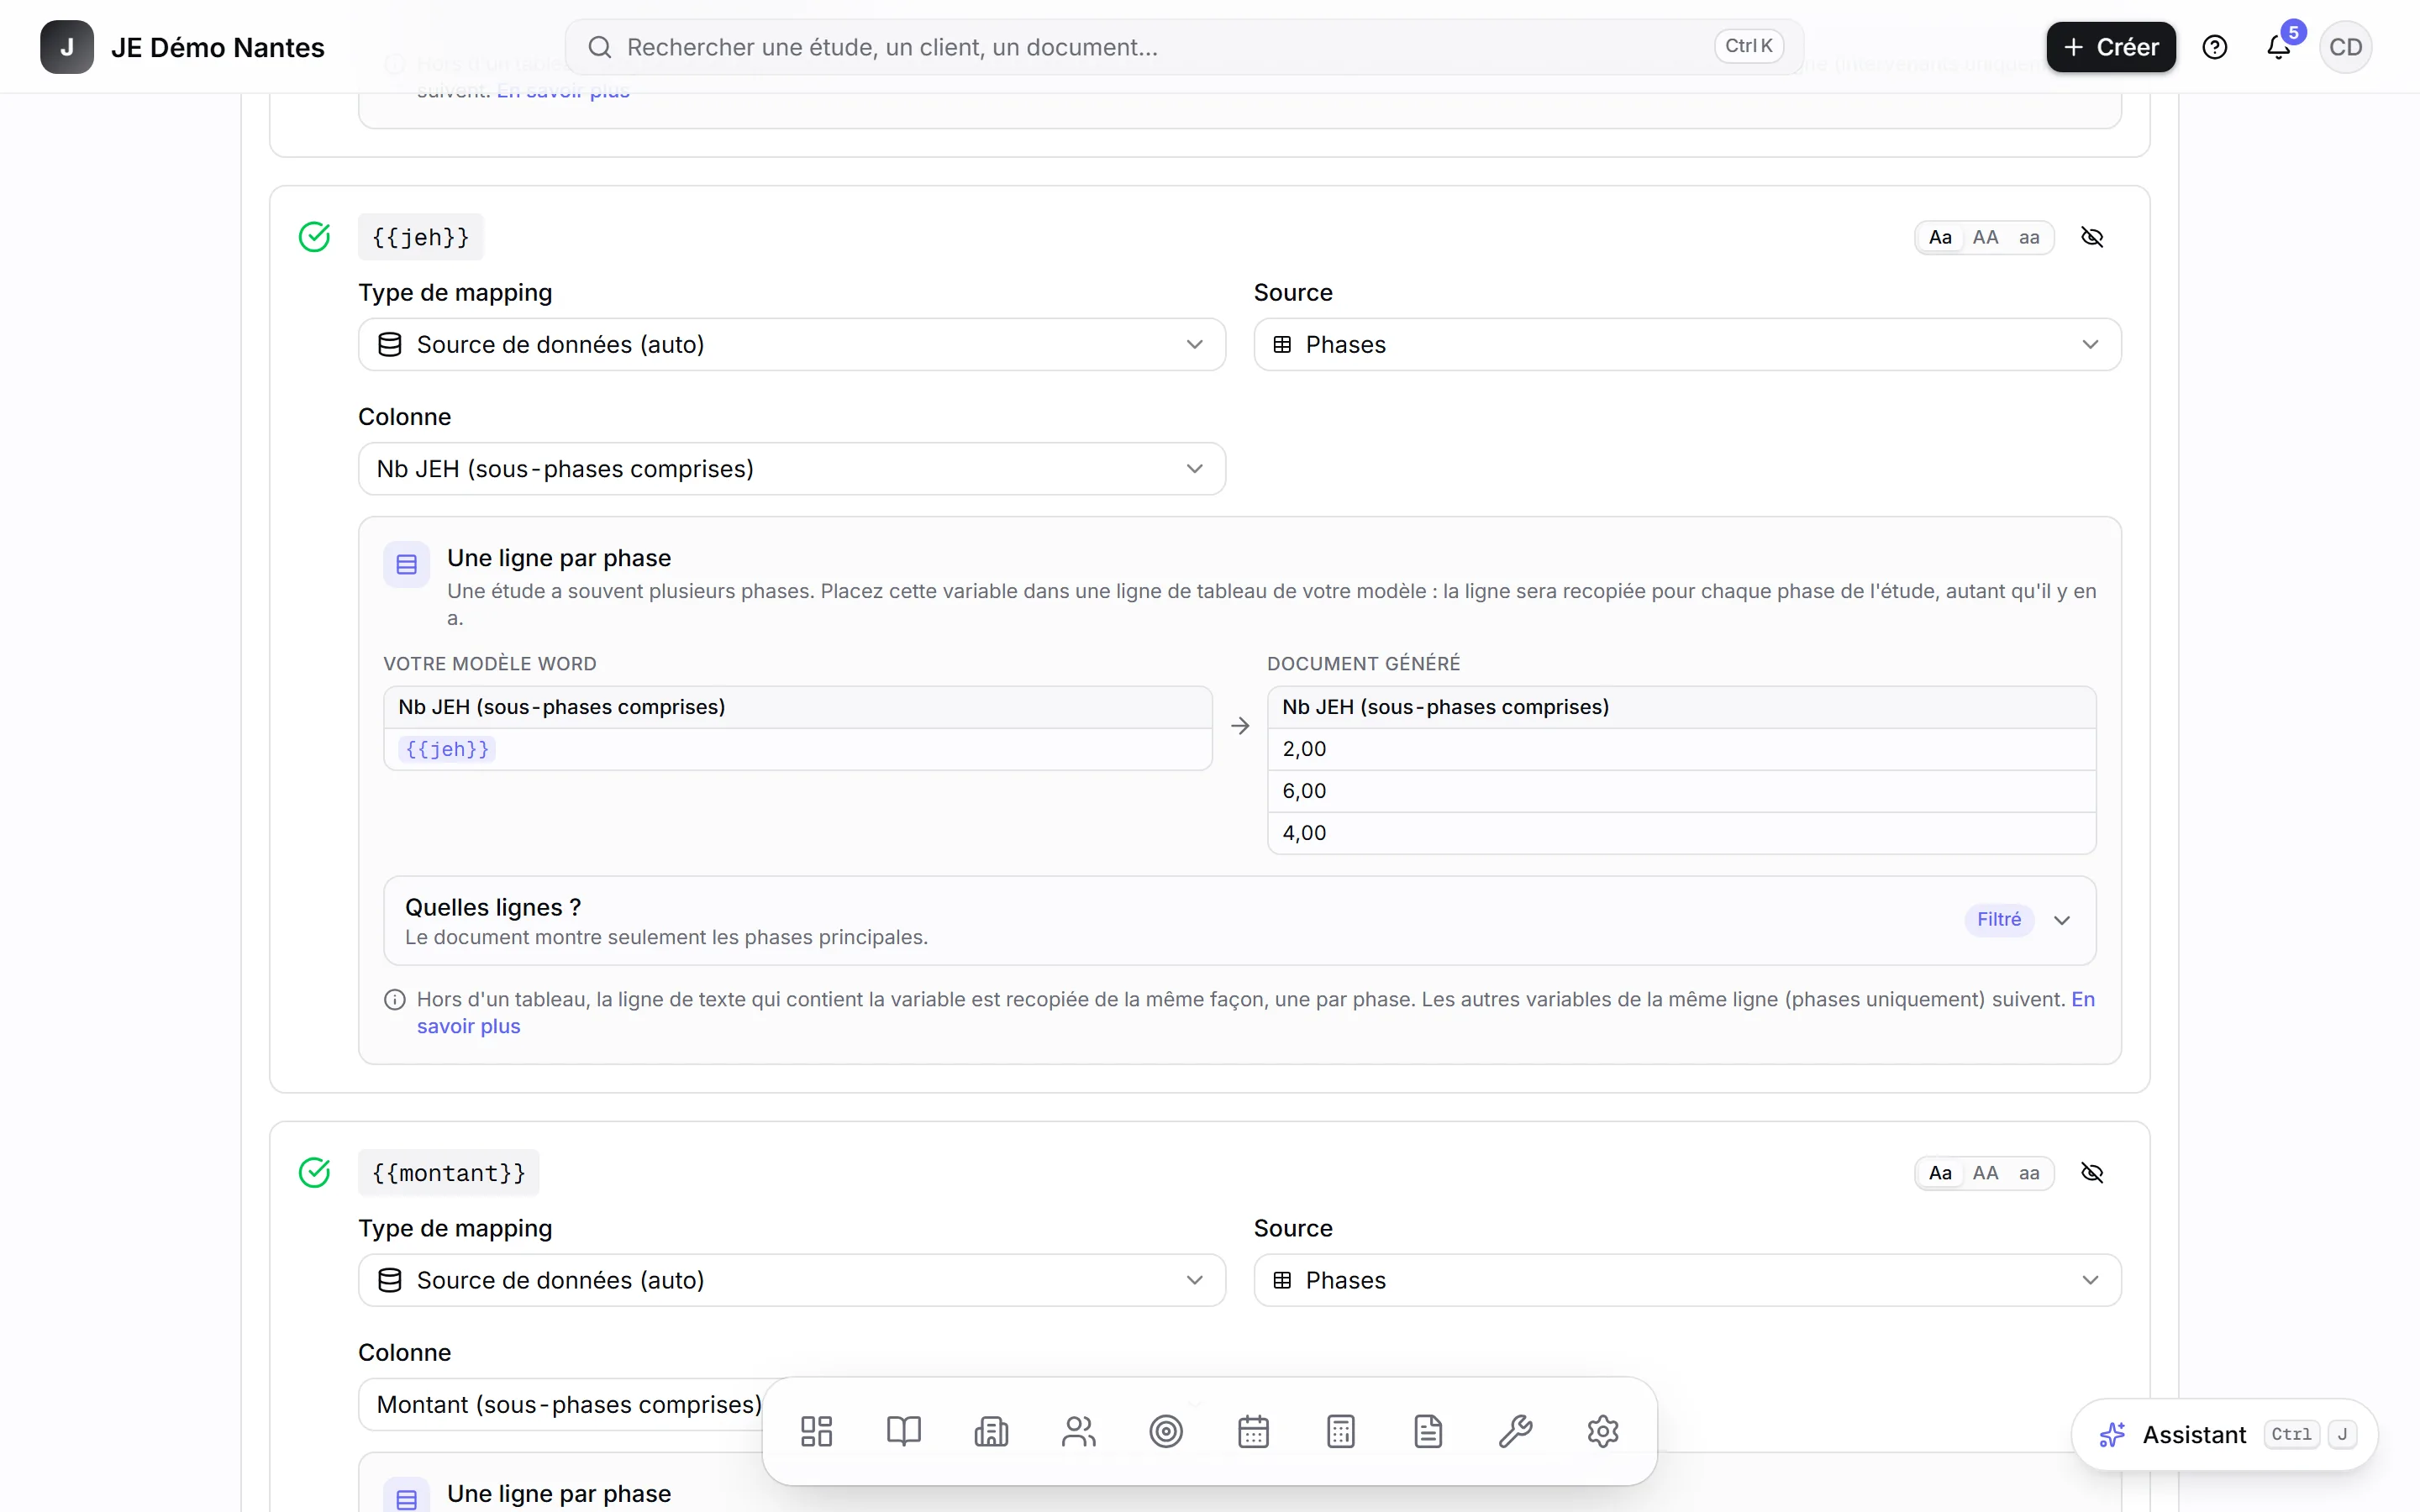The image size is (2420, 1512).
Task: Open the document icon in the bottom dock
Action: [1428, 1431]
